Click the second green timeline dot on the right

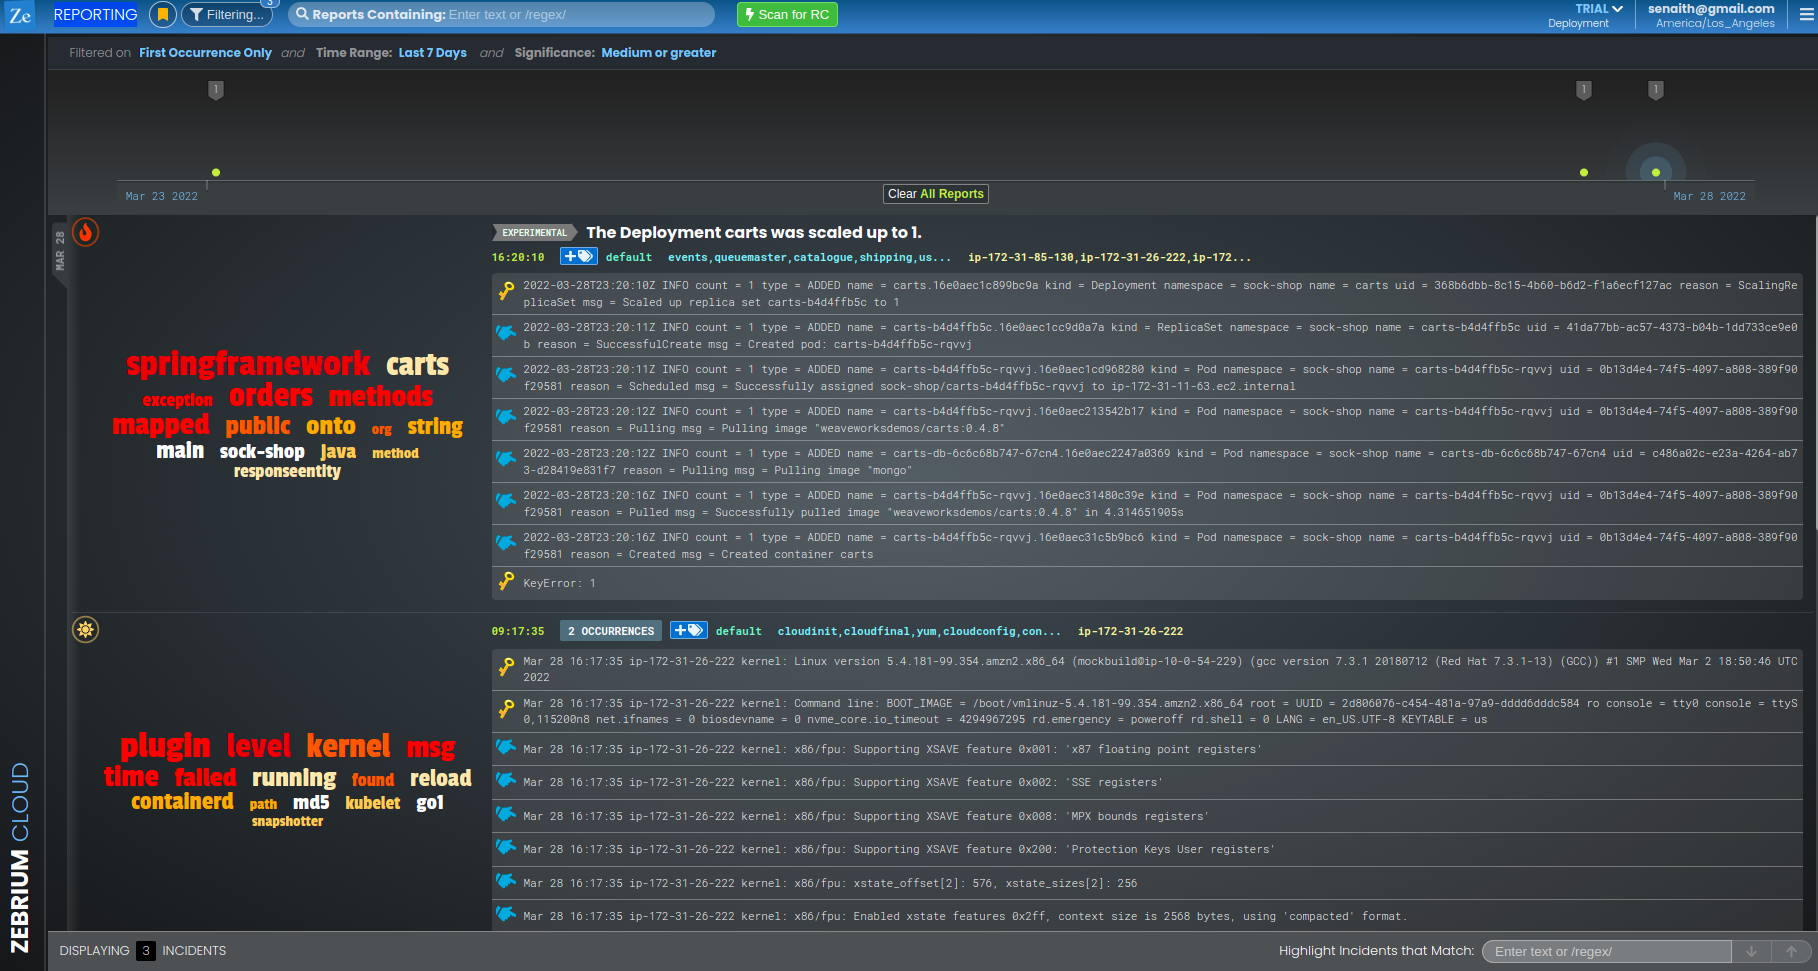(1584, 173)
